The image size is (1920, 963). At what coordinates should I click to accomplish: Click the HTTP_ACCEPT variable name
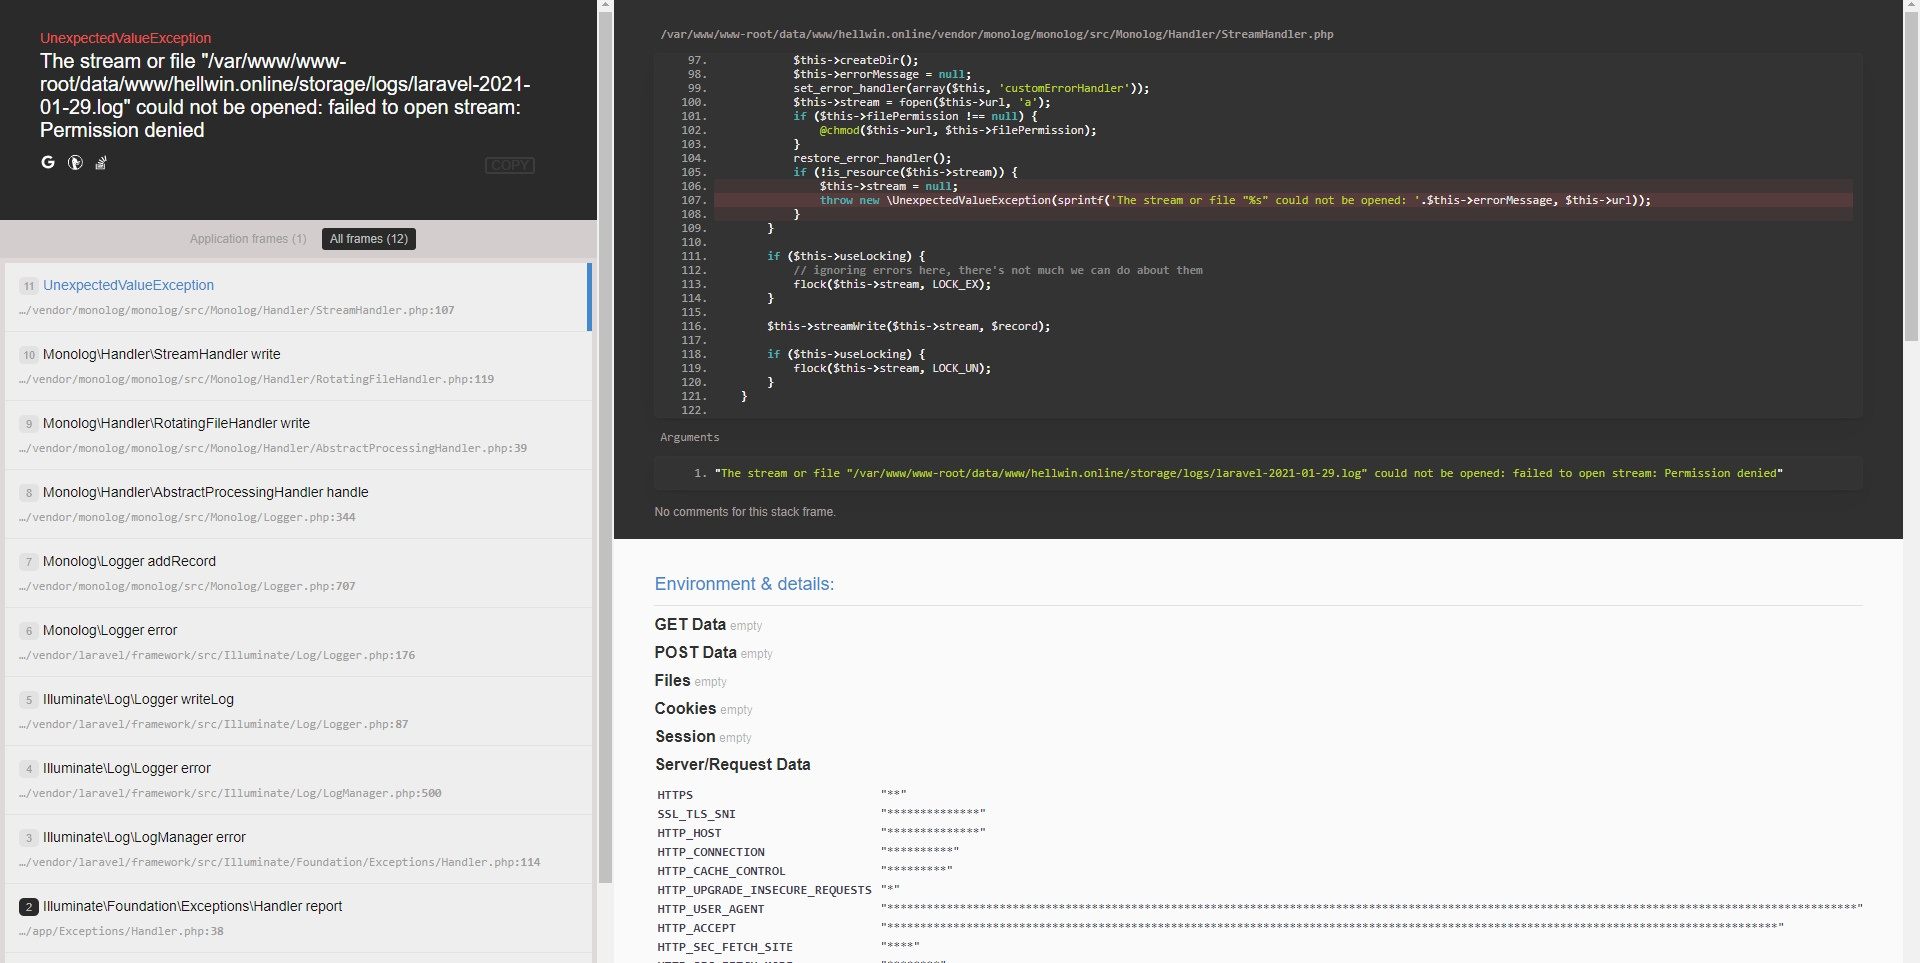point(696,928)
